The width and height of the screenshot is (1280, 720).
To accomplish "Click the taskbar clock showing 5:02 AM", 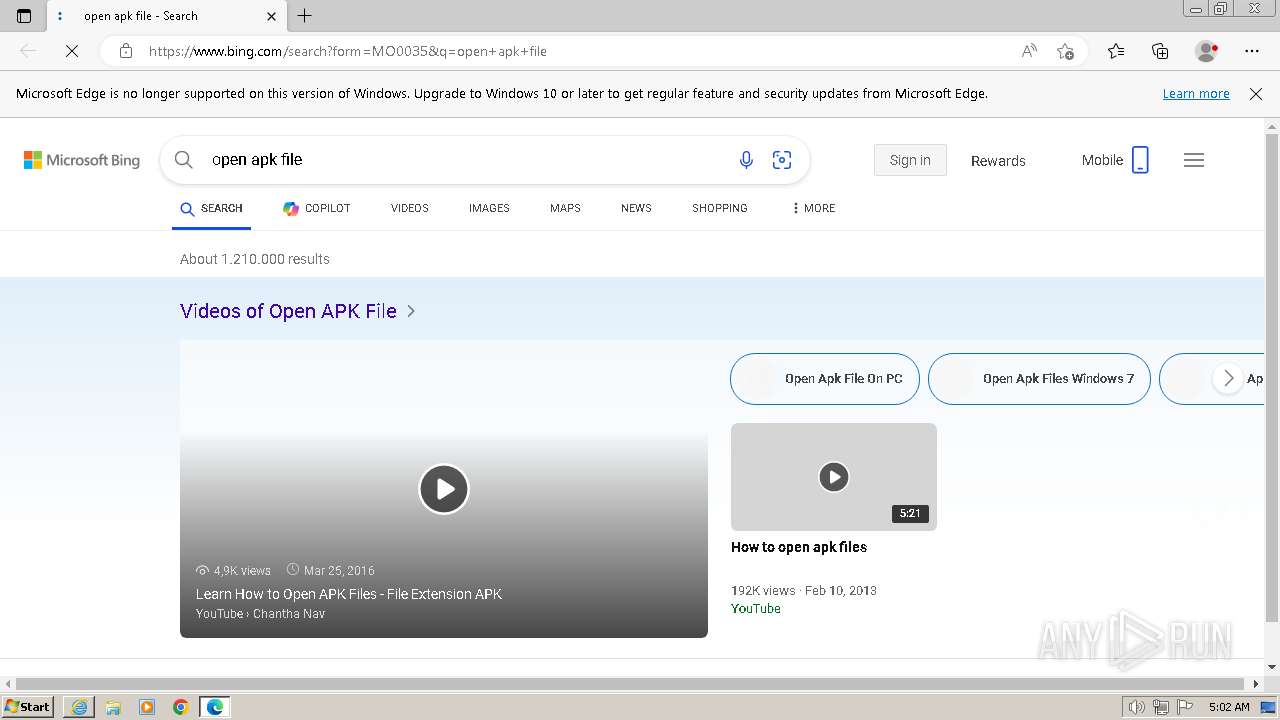I will 1229,707.
